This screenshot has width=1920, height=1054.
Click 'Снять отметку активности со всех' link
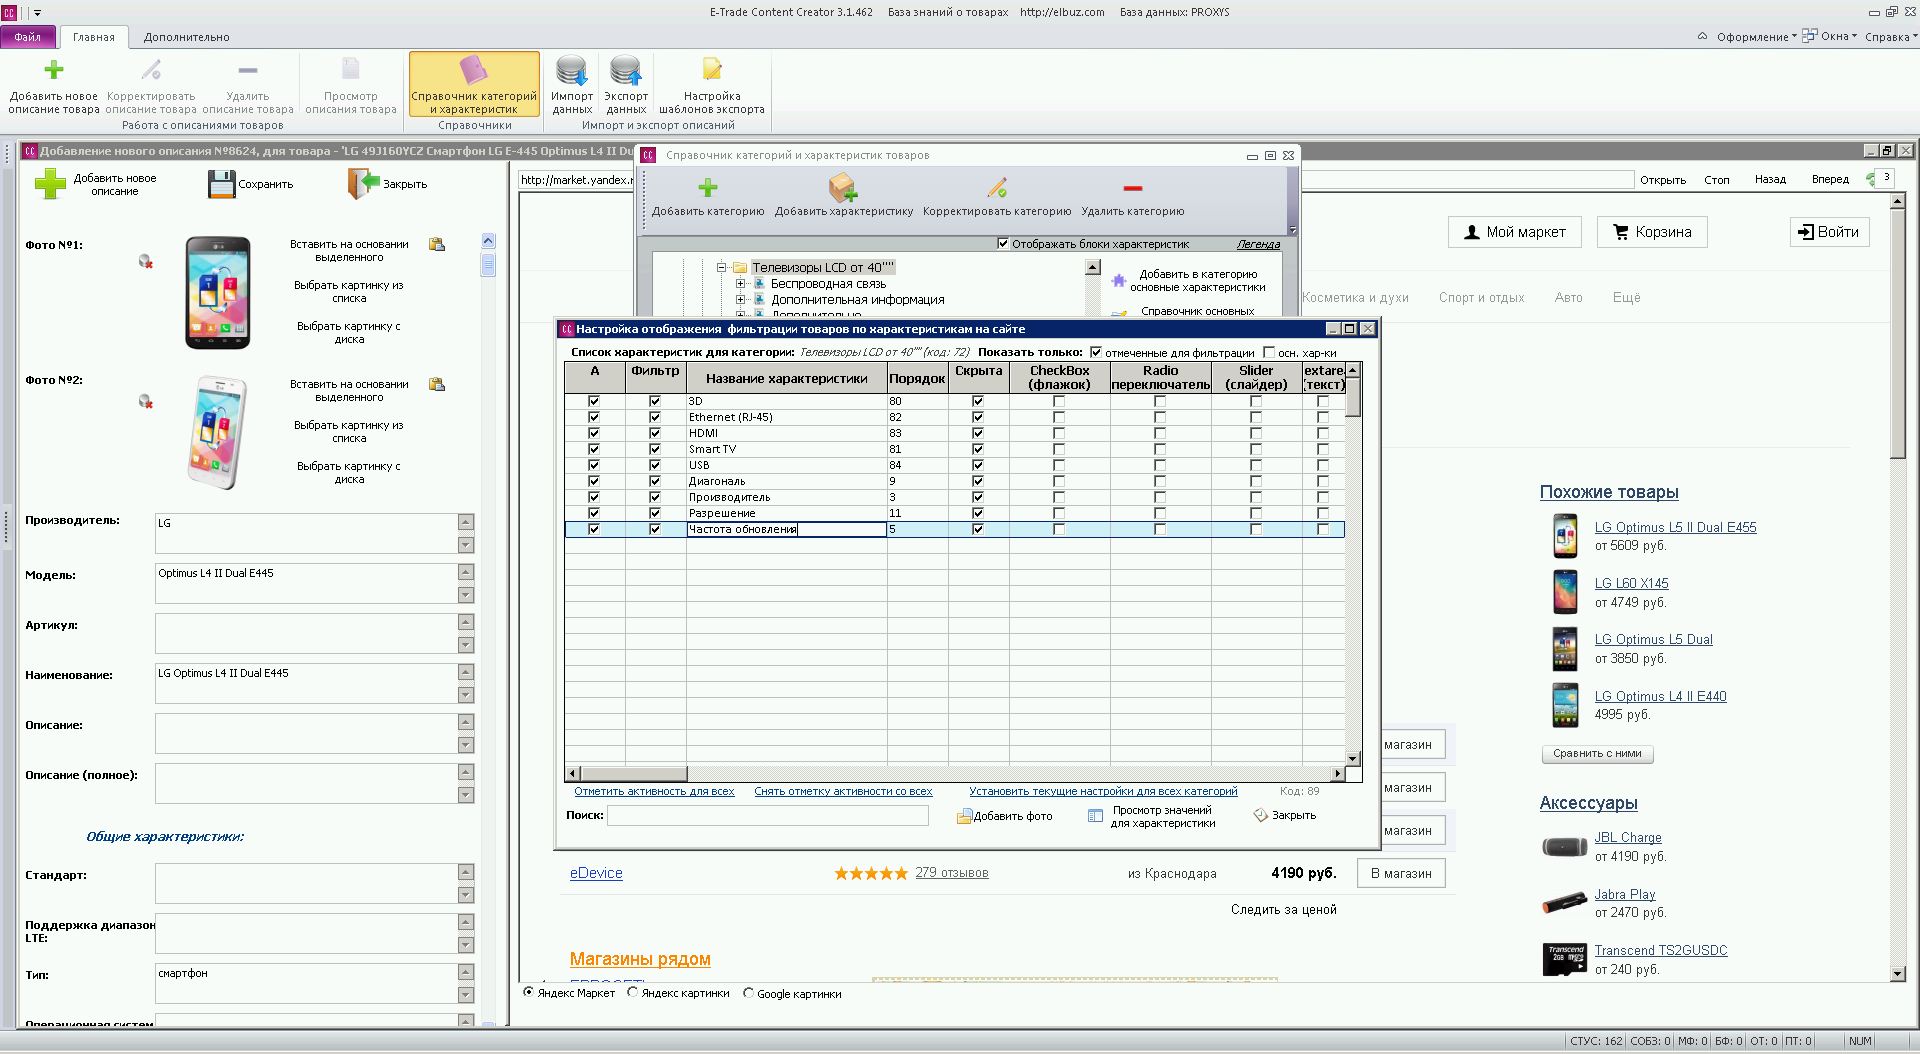click(x=843, y=791)
